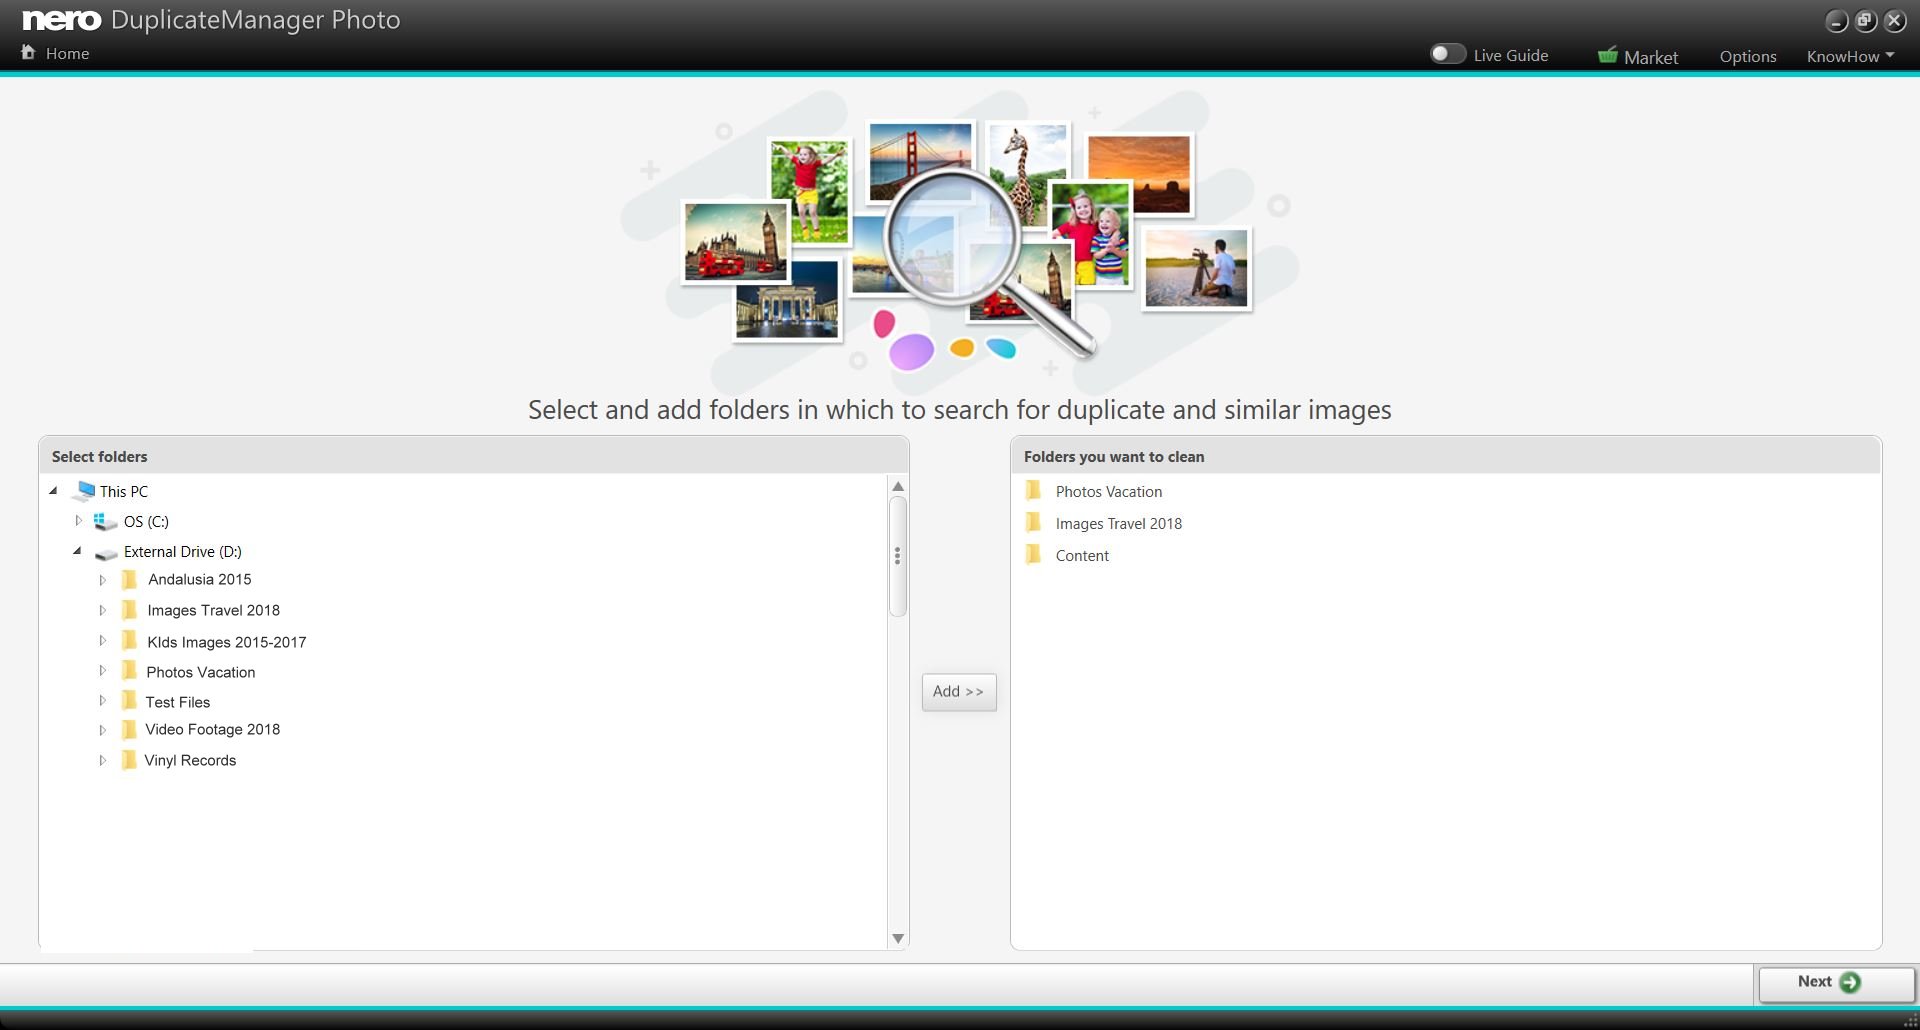Screen dimensions: 1920x1030
Task: Expand the OS (C:) drive node
Action: [x=79, y=521]
